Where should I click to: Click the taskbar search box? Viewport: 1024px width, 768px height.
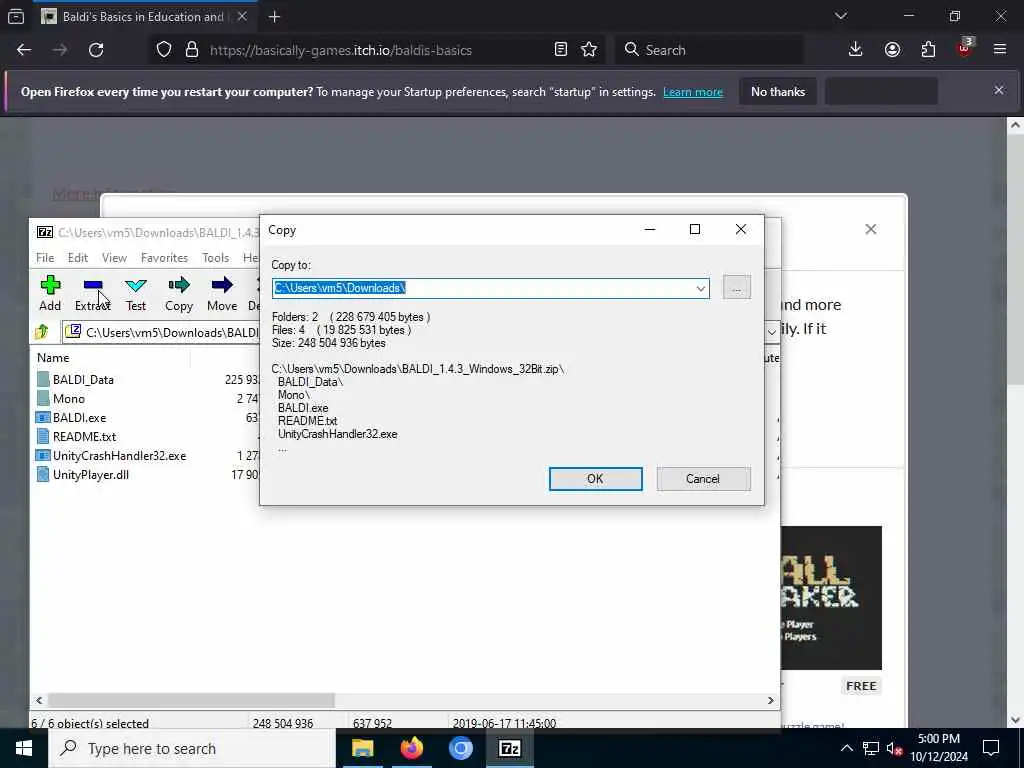[x=191, y=748]
